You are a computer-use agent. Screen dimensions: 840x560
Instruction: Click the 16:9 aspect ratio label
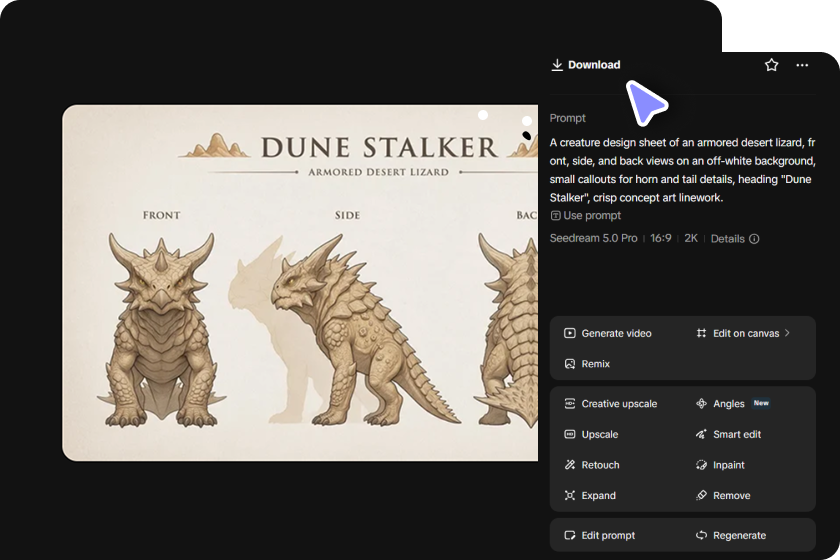coord(661,238)
